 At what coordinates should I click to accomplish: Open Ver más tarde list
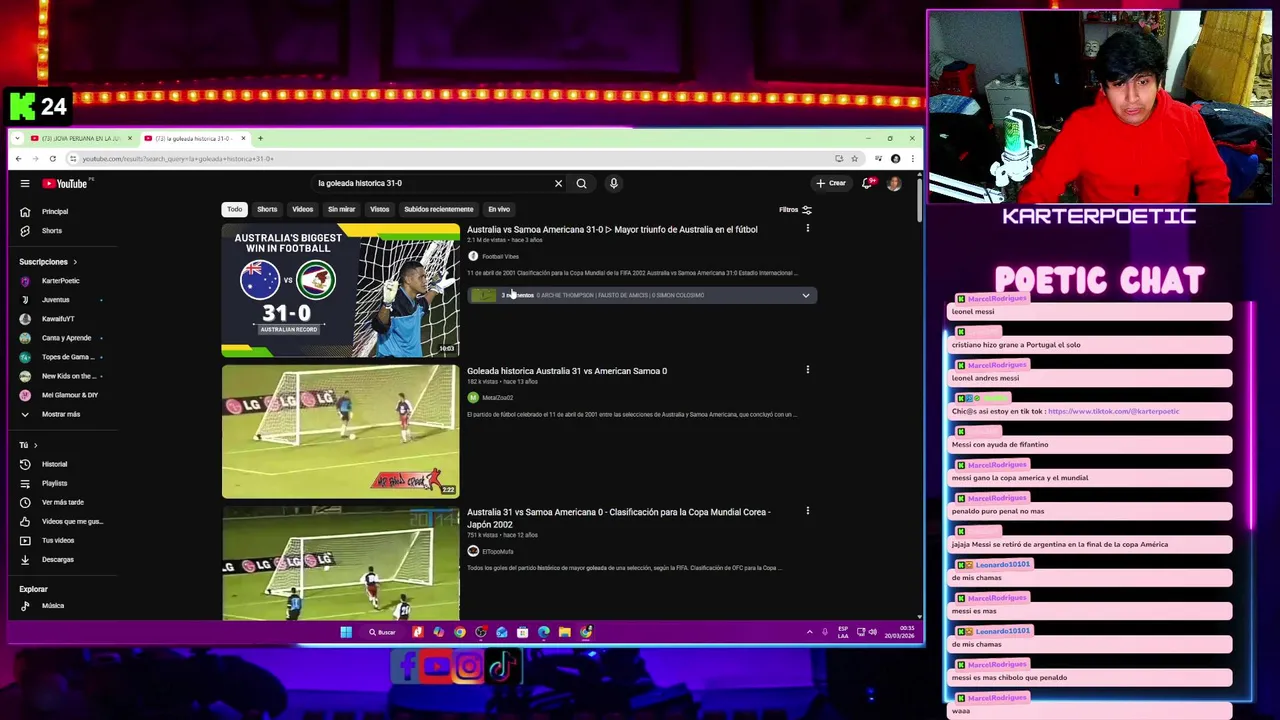62,502
